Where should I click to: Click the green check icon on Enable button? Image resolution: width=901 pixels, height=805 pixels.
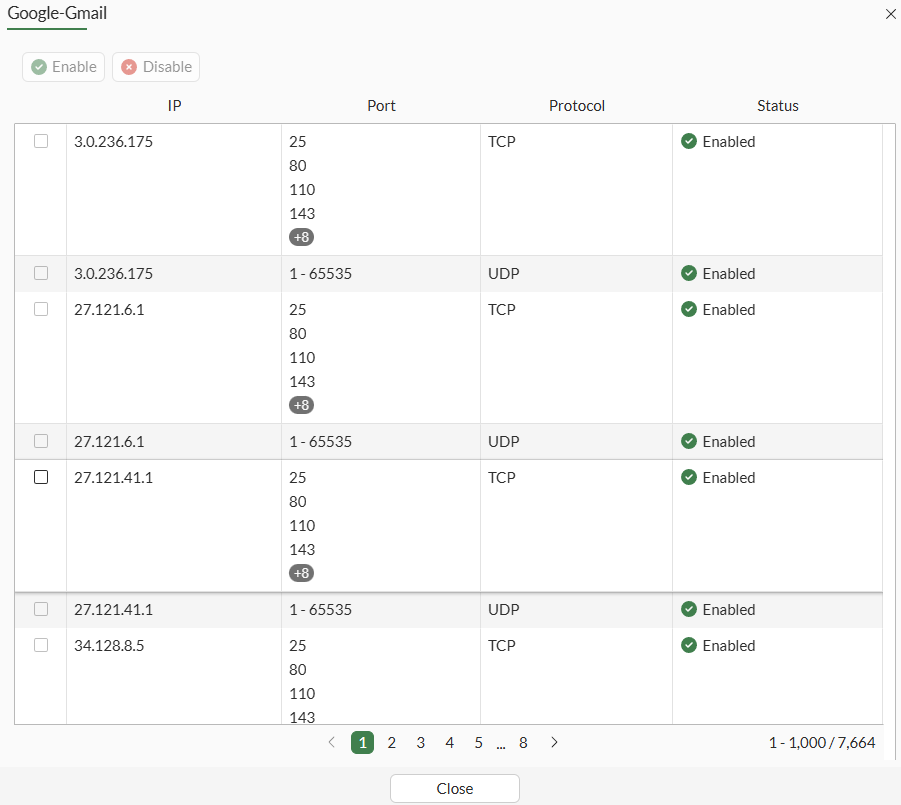38,67
